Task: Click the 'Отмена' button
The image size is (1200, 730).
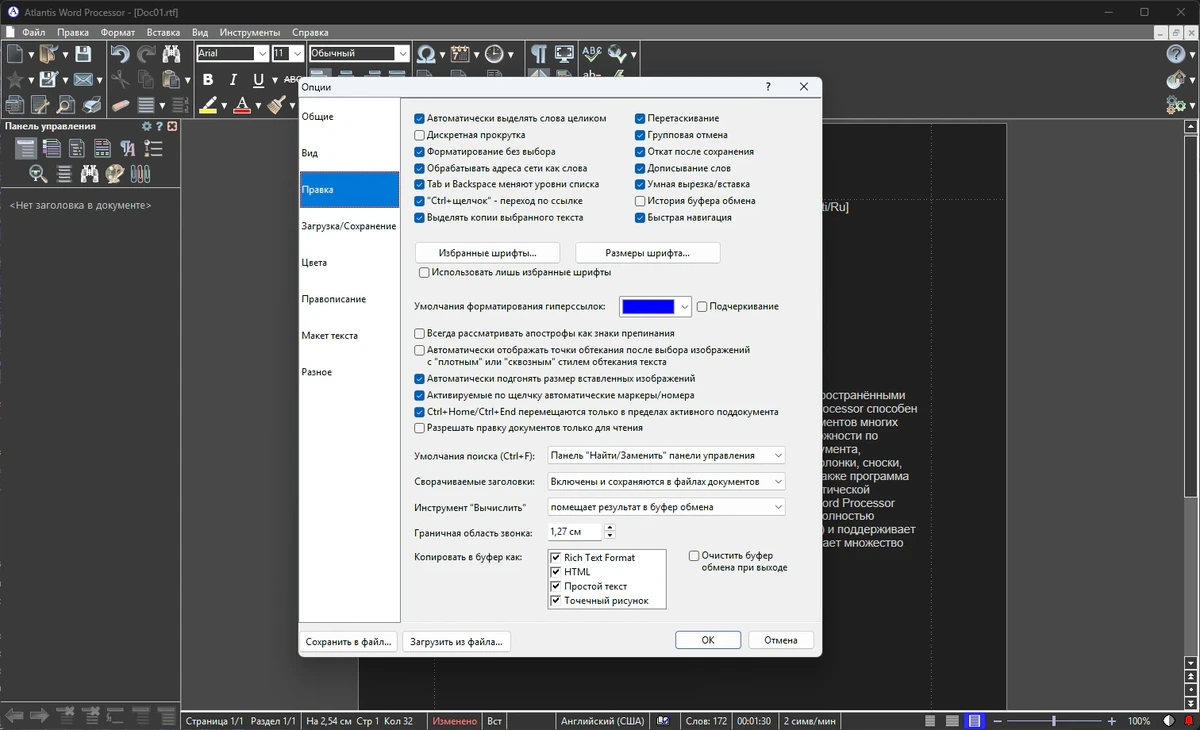Action: 781,640
